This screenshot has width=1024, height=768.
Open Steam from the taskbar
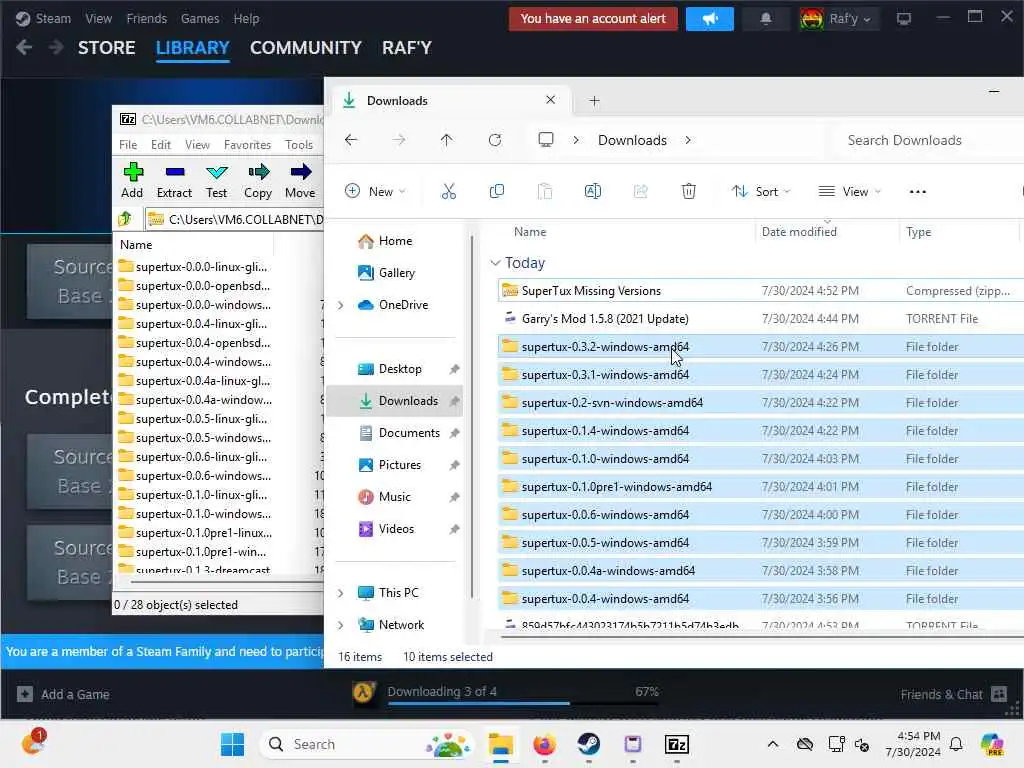pos(588,744)
